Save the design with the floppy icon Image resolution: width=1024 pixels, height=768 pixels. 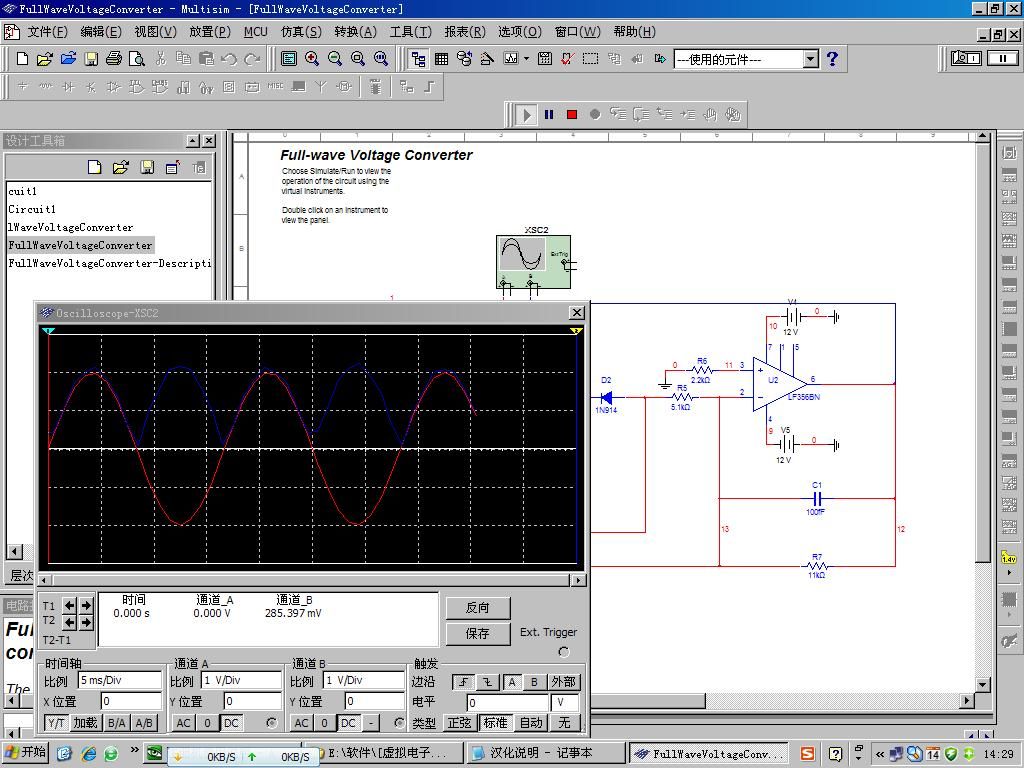[x=91, y=59]
